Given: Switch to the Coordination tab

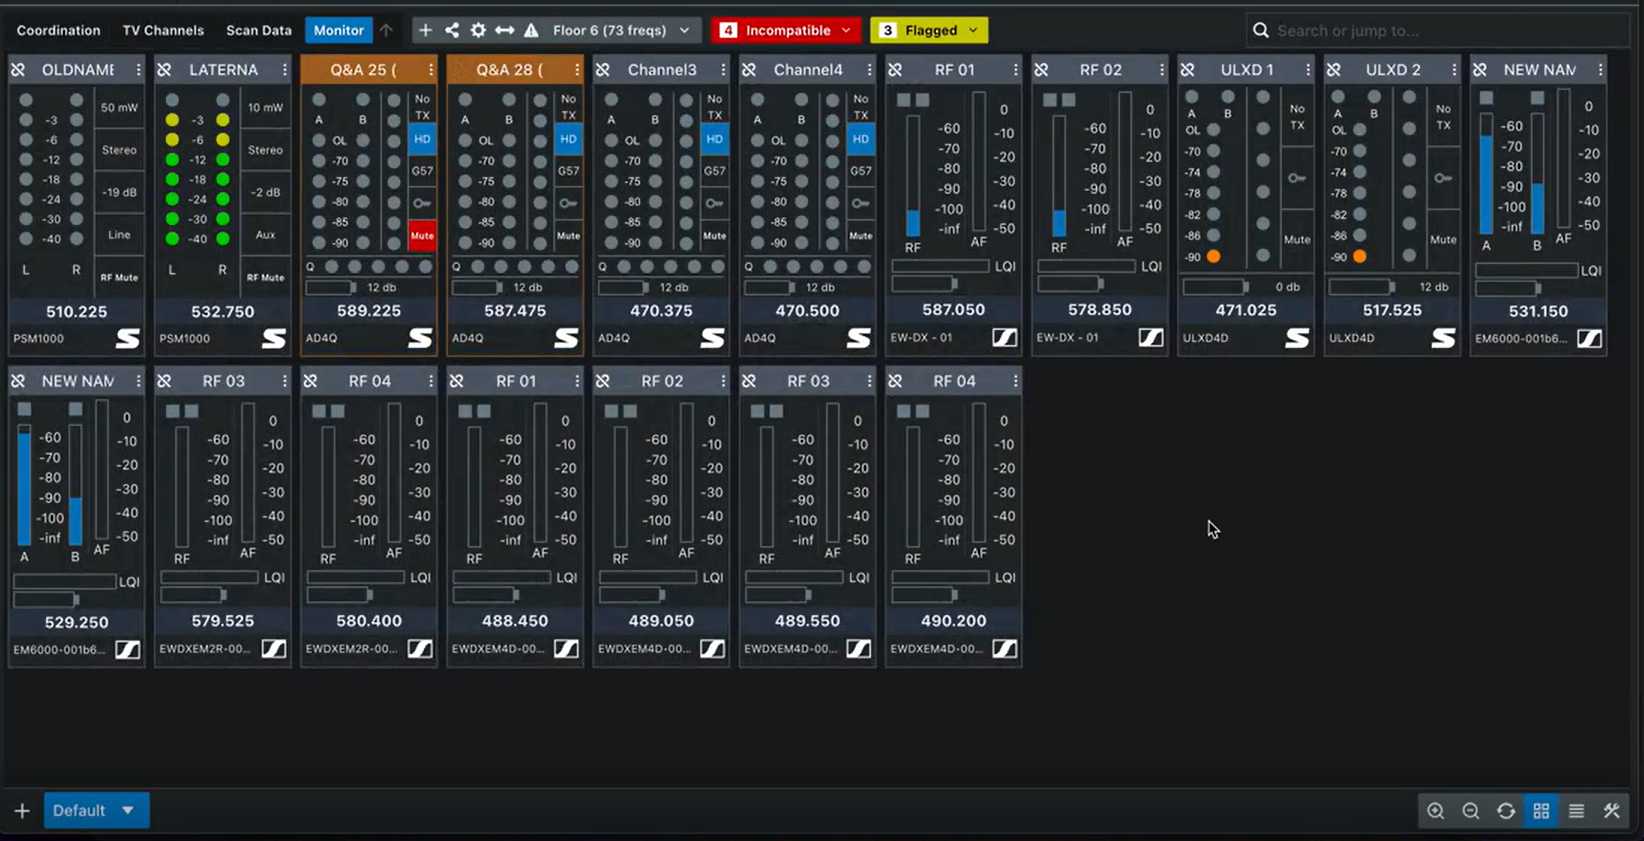Looking at the screenshot, I should point(58,30).
